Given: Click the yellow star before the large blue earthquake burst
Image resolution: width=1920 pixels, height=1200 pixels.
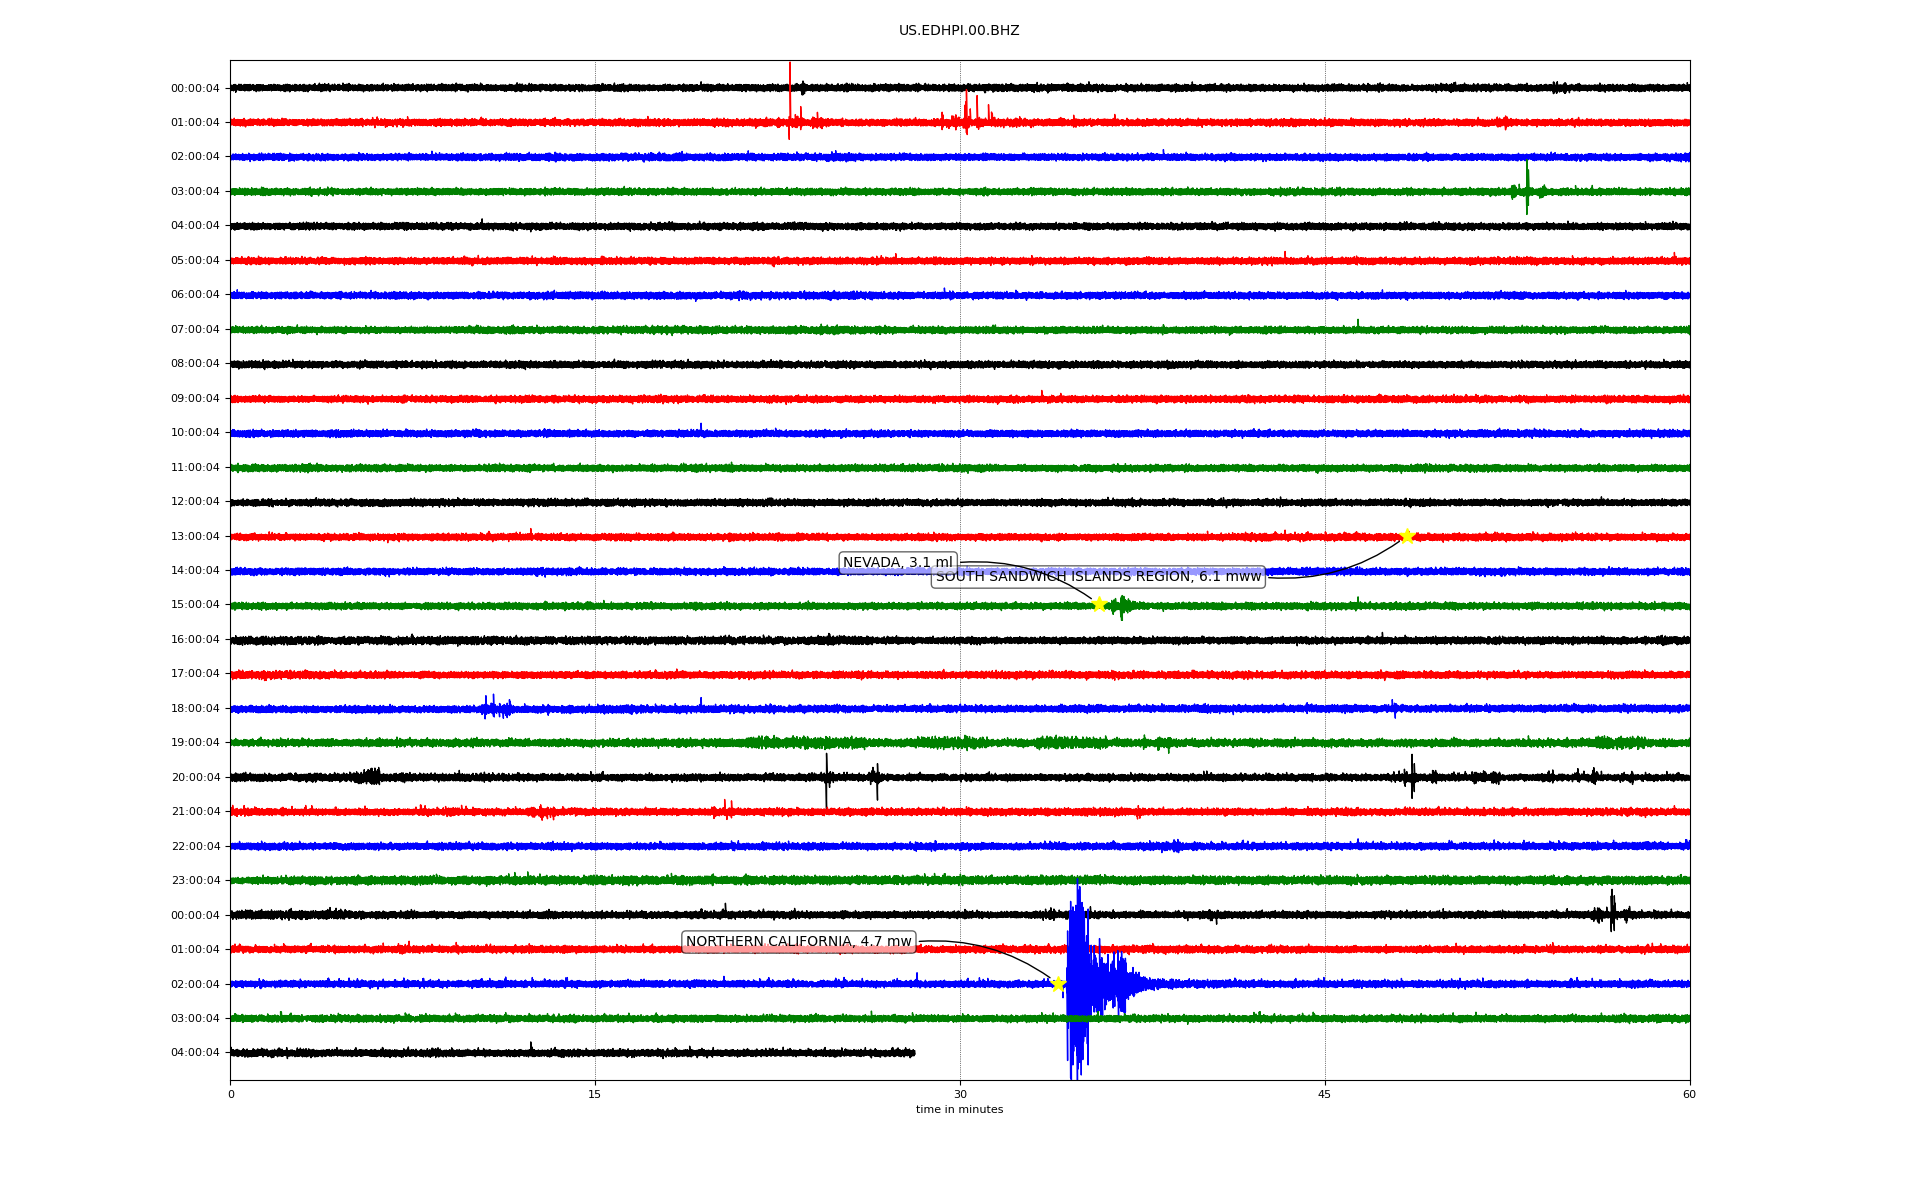Looking at the screenshot, I should point(1058,984).
